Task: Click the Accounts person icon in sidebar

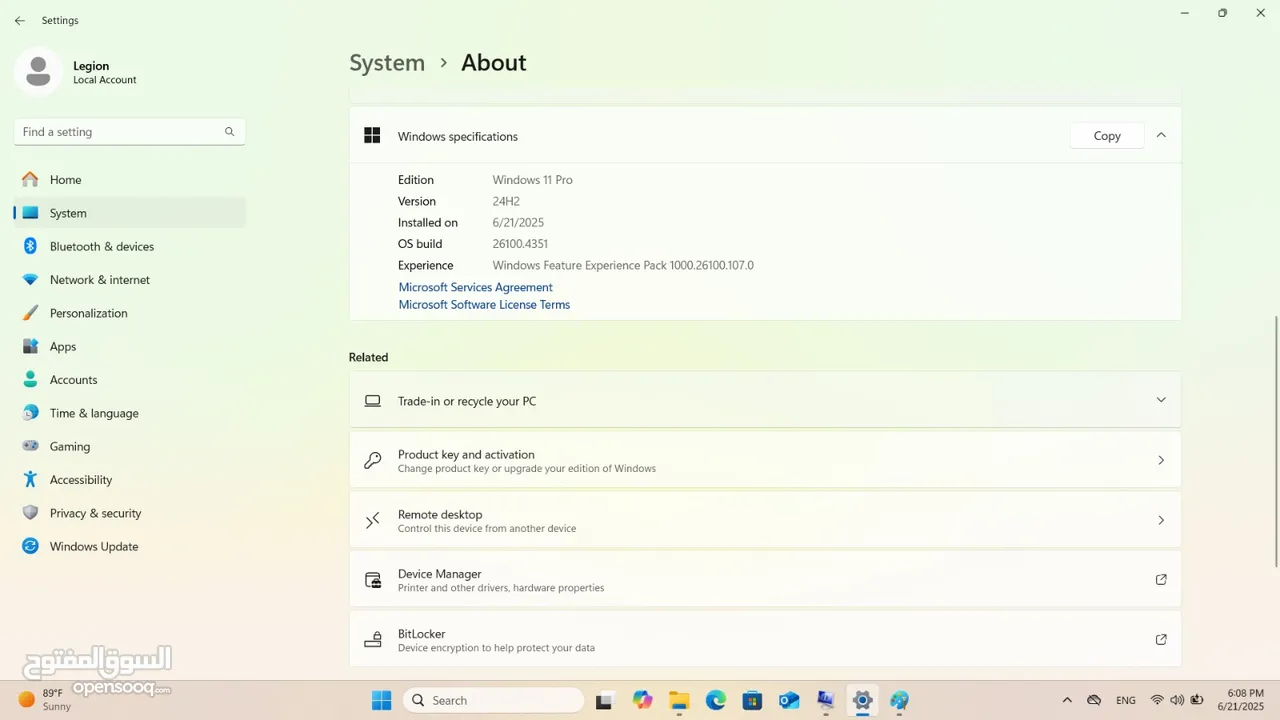Action: tap(30, 380)
